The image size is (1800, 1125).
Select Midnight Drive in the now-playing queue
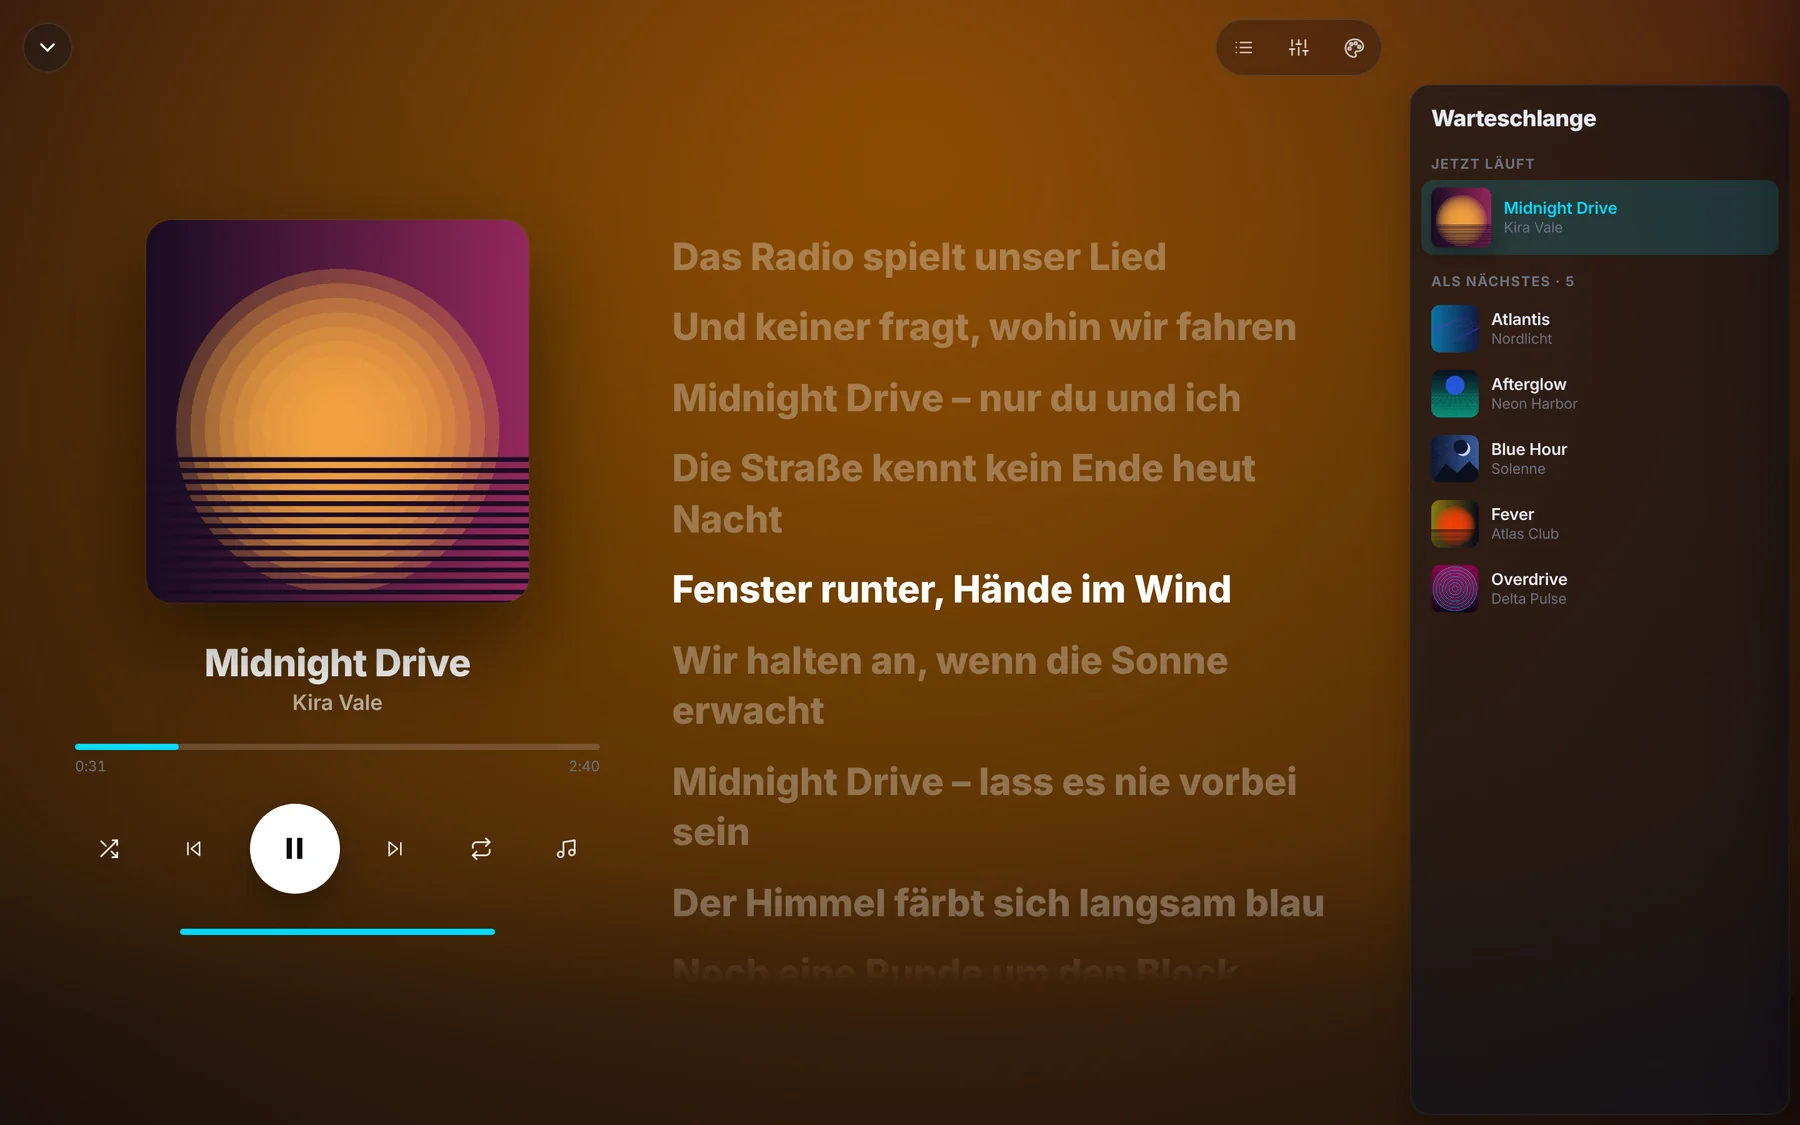[x=1599, y=217]
